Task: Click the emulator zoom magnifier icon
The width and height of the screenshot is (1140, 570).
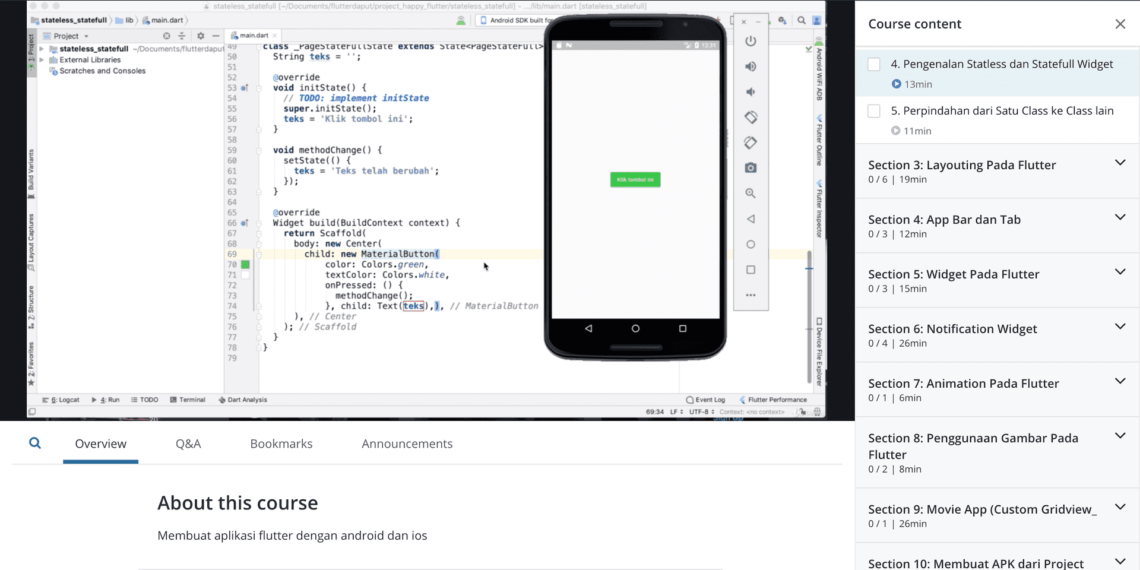Action: pyautogui.click(x=751, y=193)
